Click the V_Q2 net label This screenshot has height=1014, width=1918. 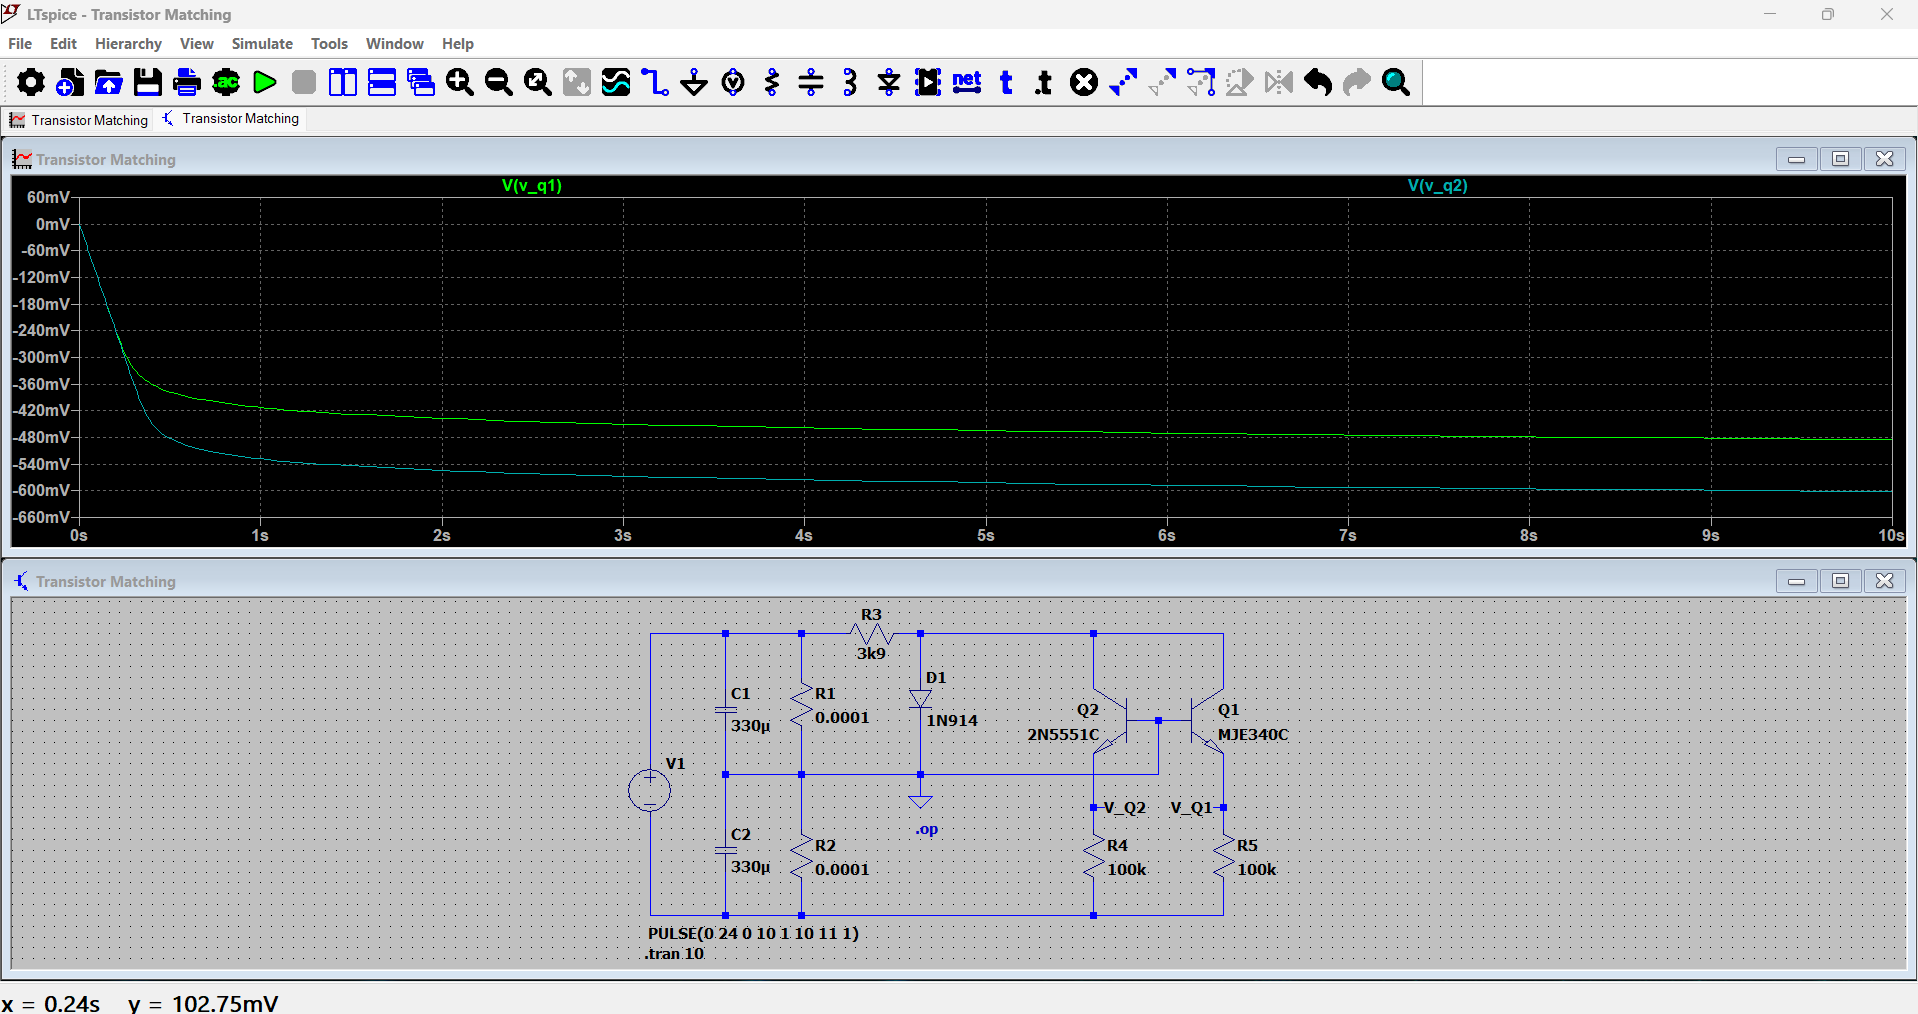tap(1125, 808)
